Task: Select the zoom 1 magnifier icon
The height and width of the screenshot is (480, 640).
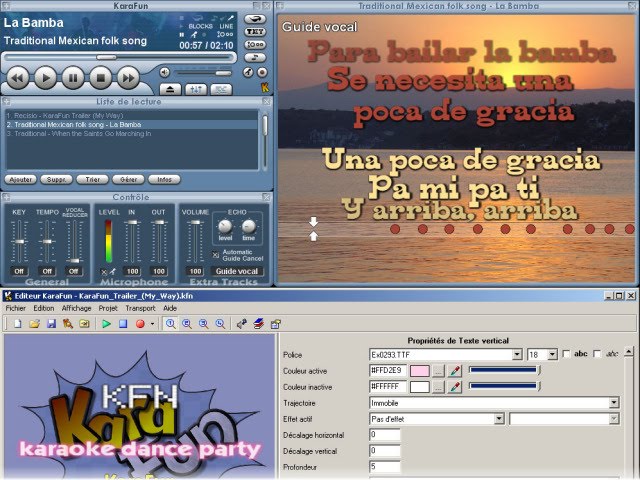Action: tap(170, 324)
